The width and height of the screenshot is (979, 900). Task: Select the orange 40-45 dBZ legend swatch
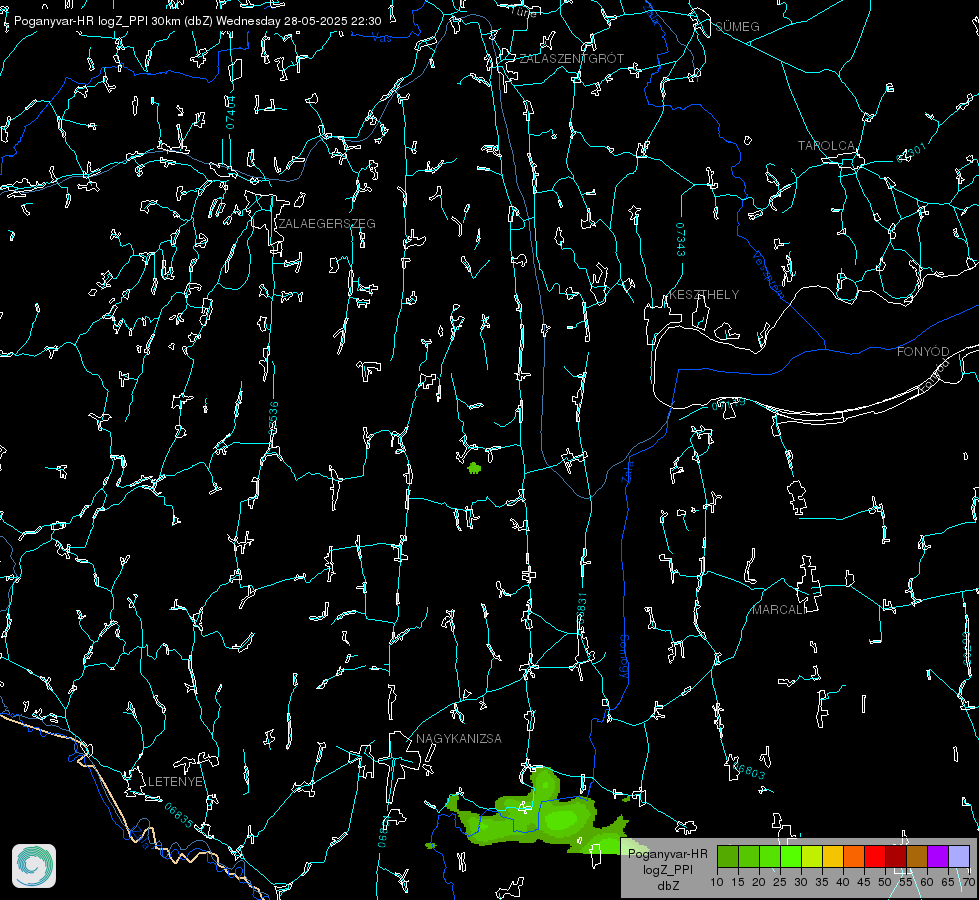pyautogui.click(x=854, y=856)
